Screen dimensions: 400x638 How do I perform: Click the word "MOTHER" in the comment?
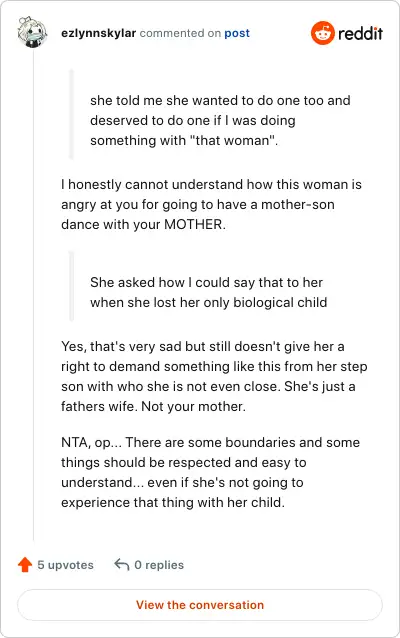tap(195, 224)
